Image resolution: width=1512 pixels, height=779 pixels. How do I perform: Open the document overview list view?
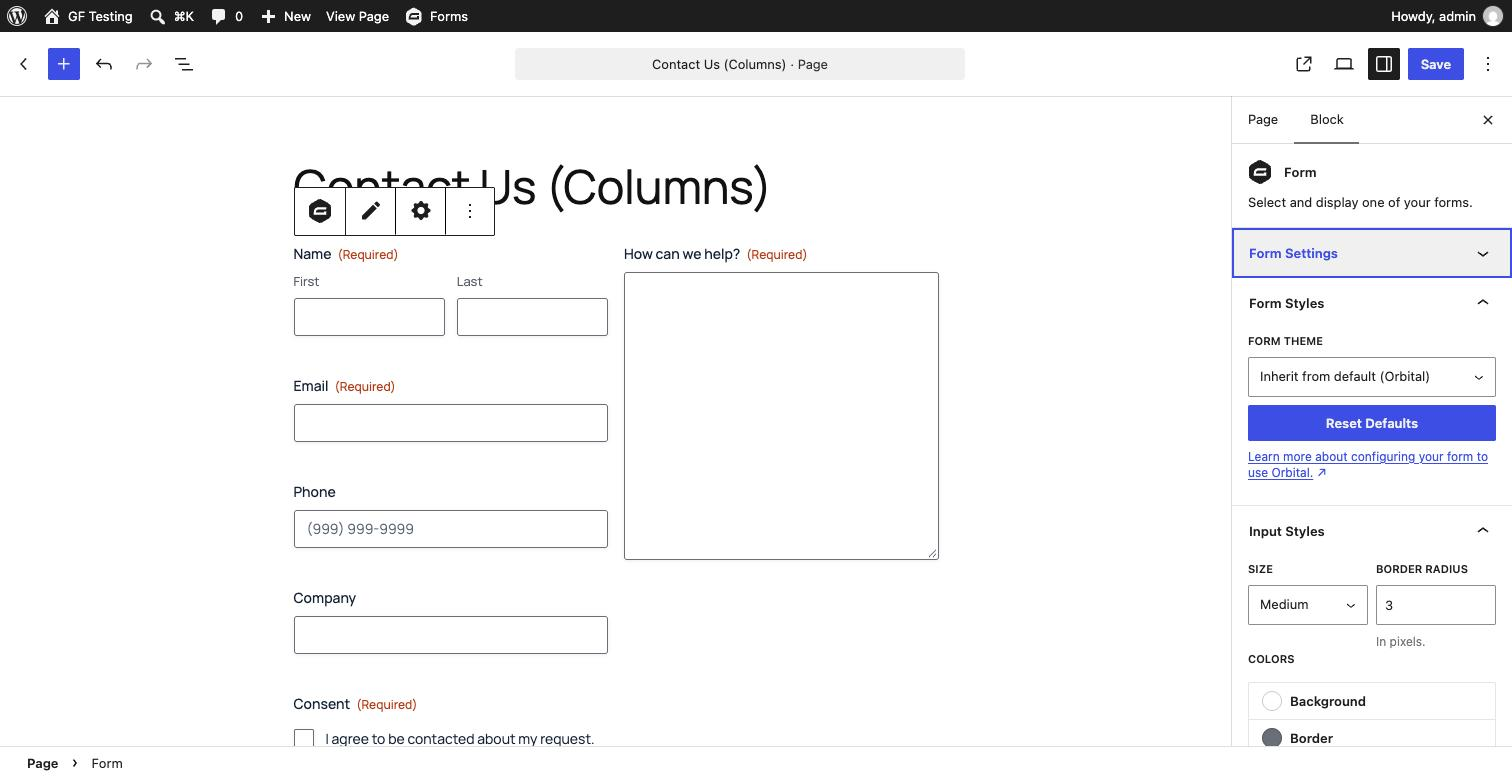(184, 64)
